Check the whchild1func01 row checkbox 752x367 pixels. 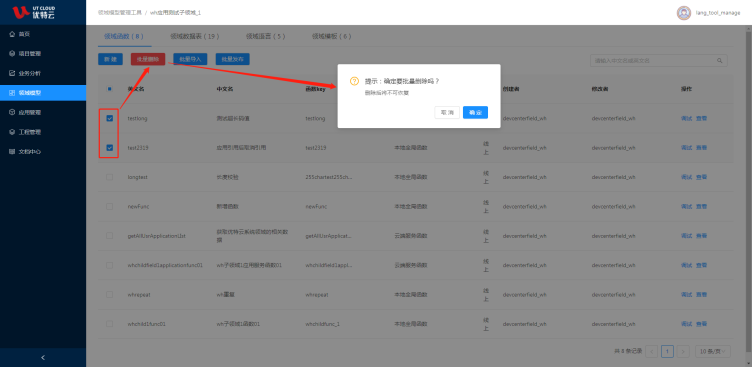(109, 324)
